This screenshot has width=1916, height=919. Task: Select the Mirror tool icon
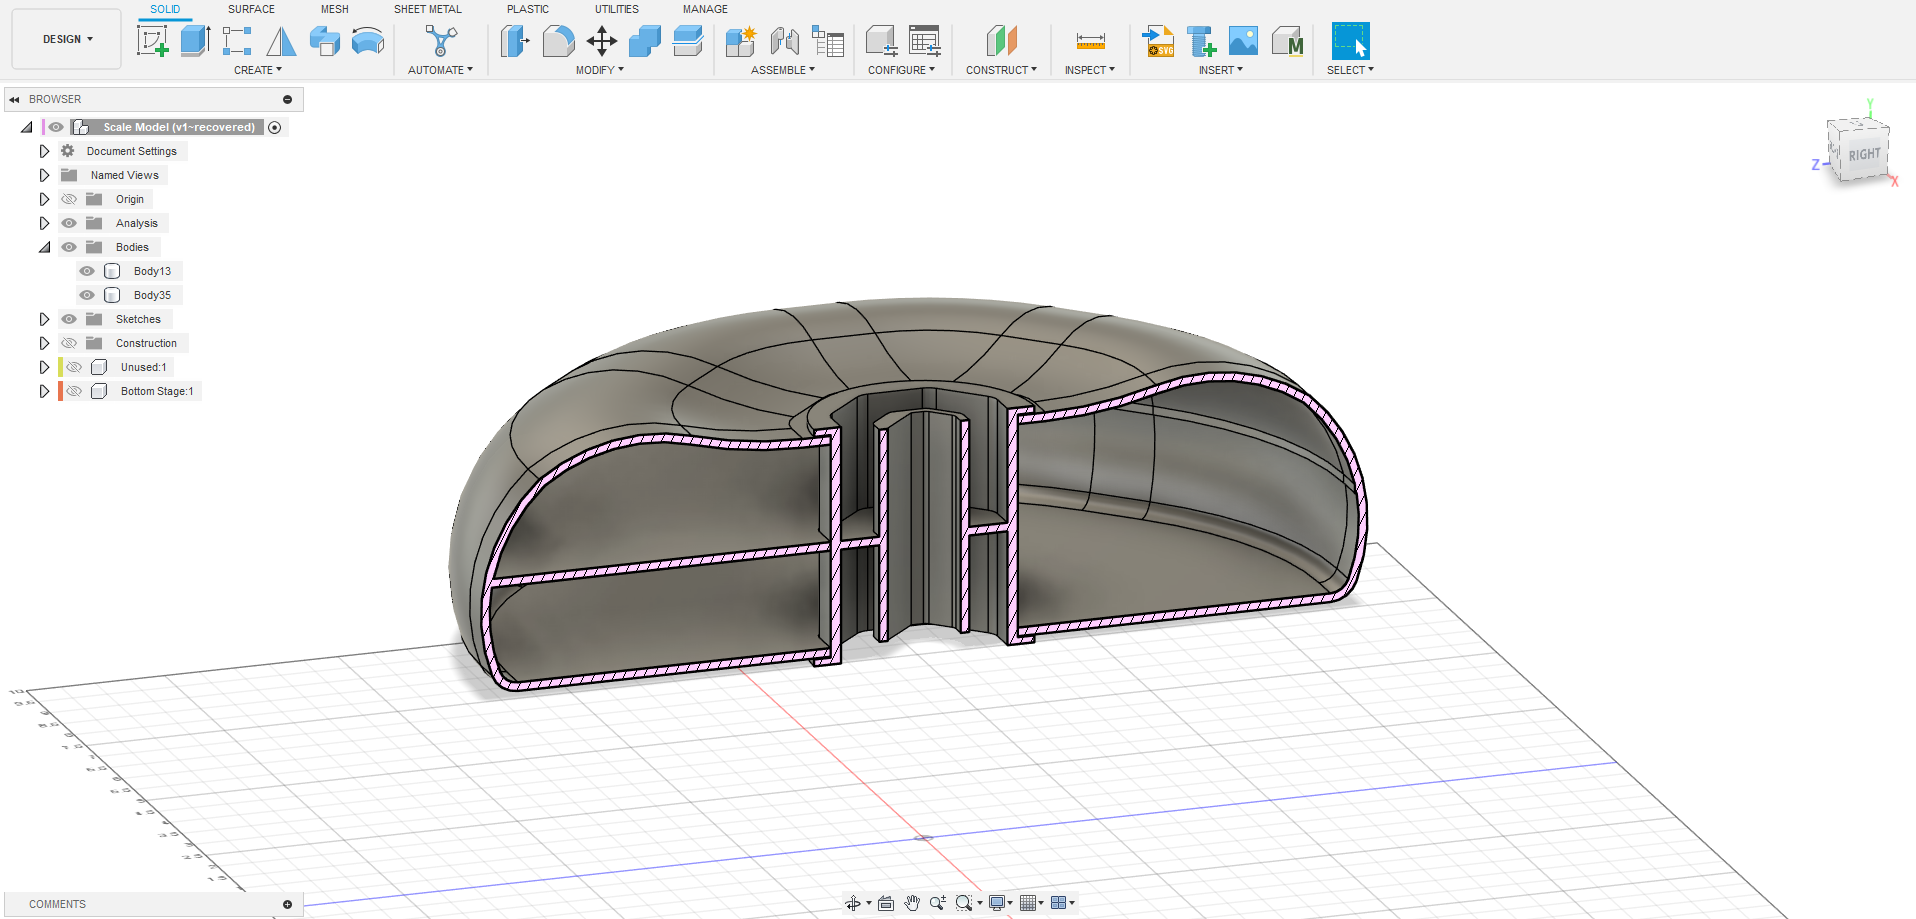point(281,41)
